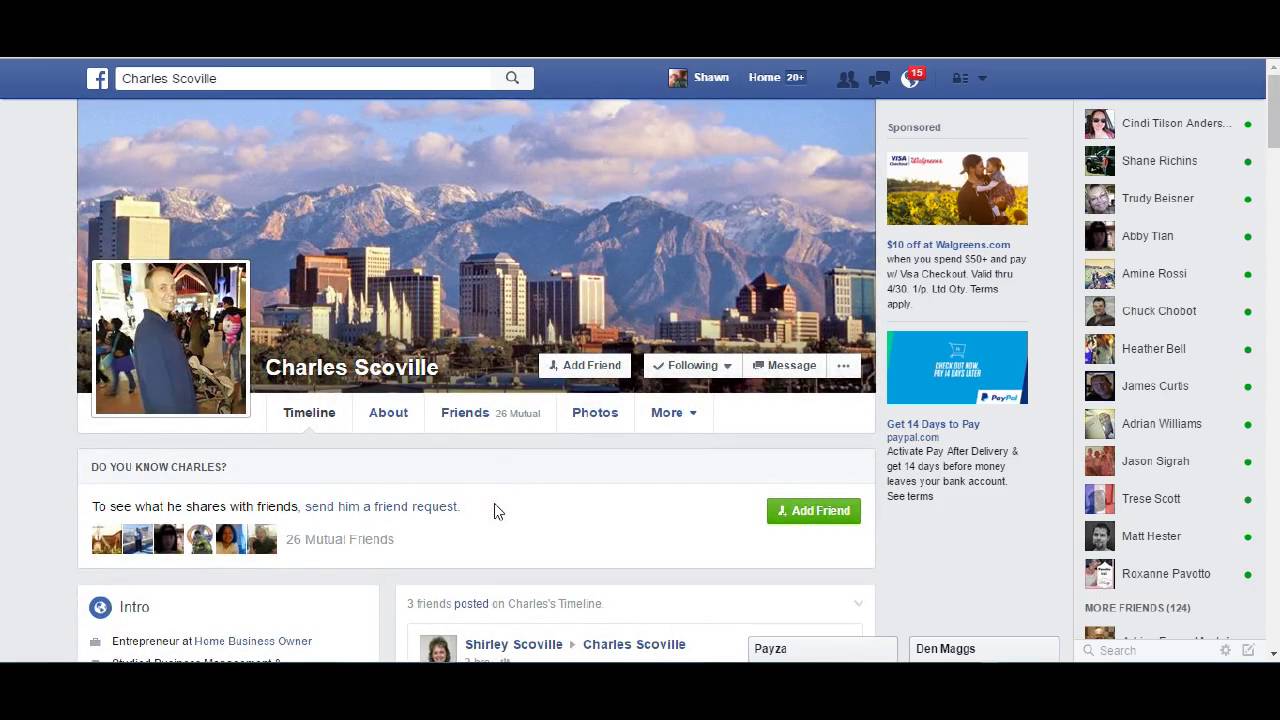The height and width of the screenshot is (720, 1280).
Task: Open the Friends tab
Action: click(490, 412)
